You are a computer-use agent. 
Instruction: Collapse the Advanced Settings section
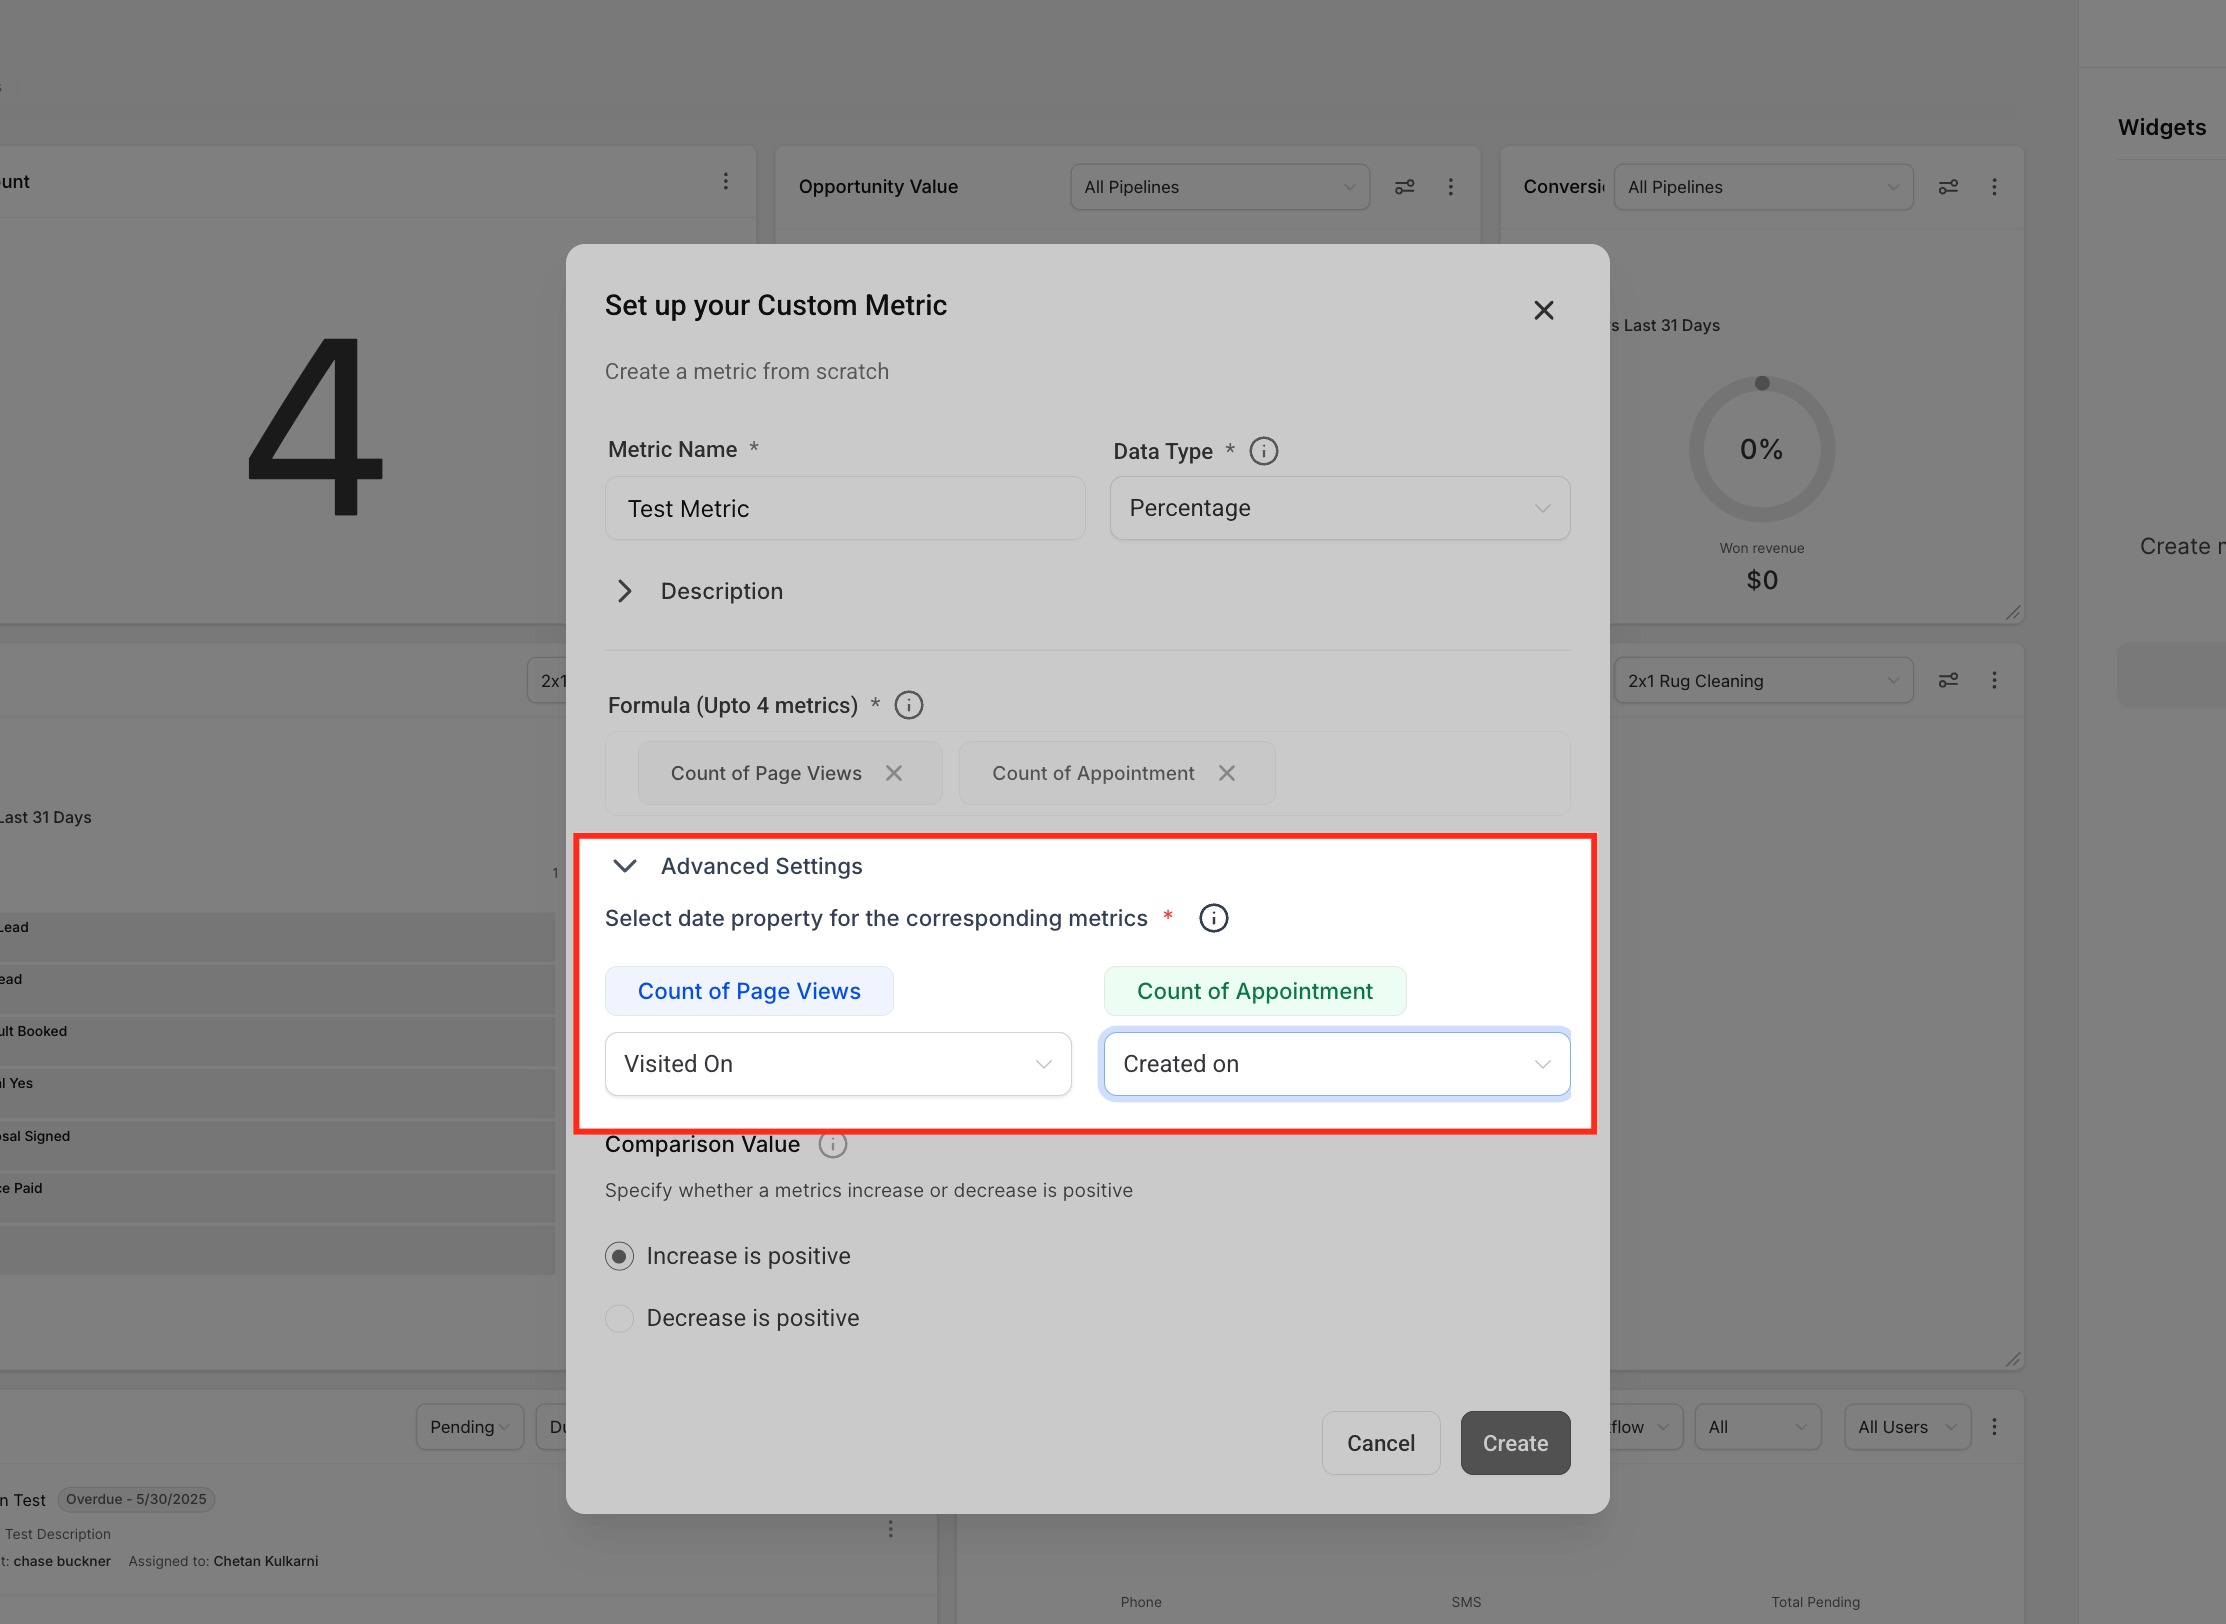625,866
